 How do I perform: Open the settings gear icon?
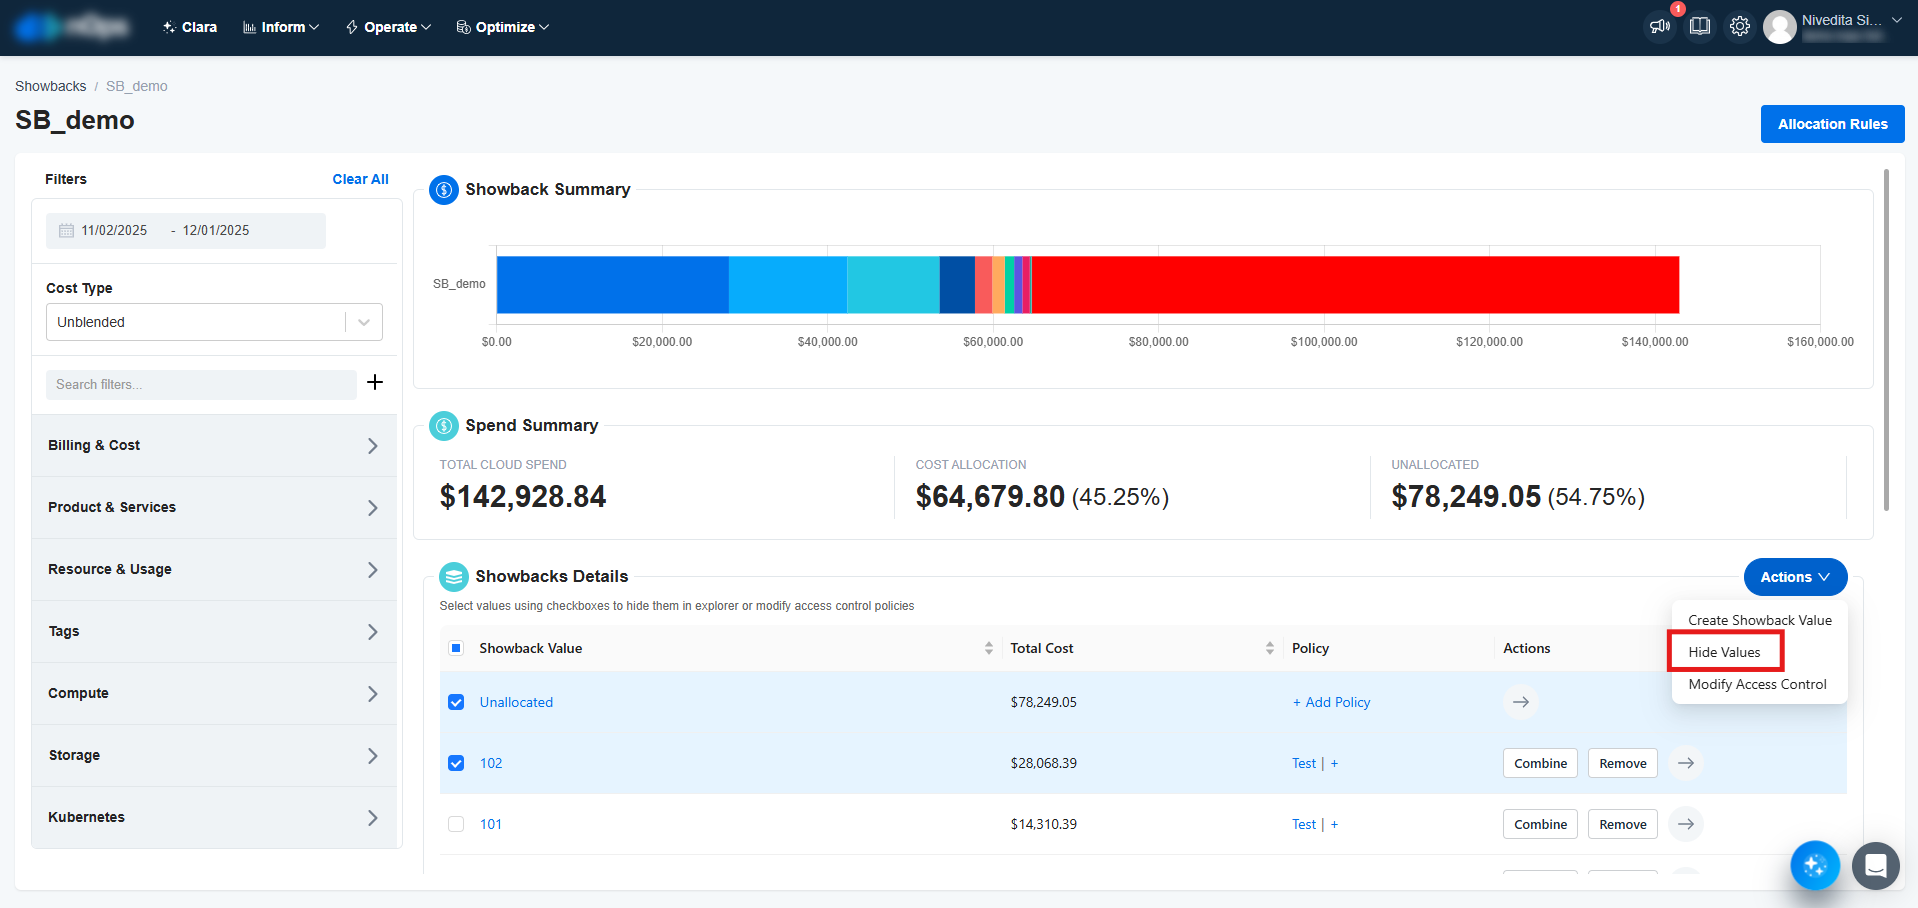pos(1740,27)
